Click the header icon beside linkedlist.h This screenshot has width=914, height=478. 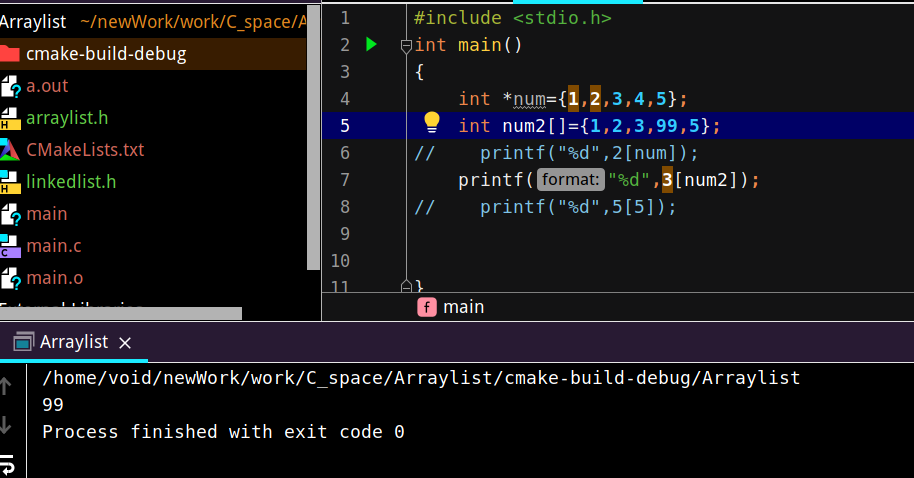click(x=10, y=182)
